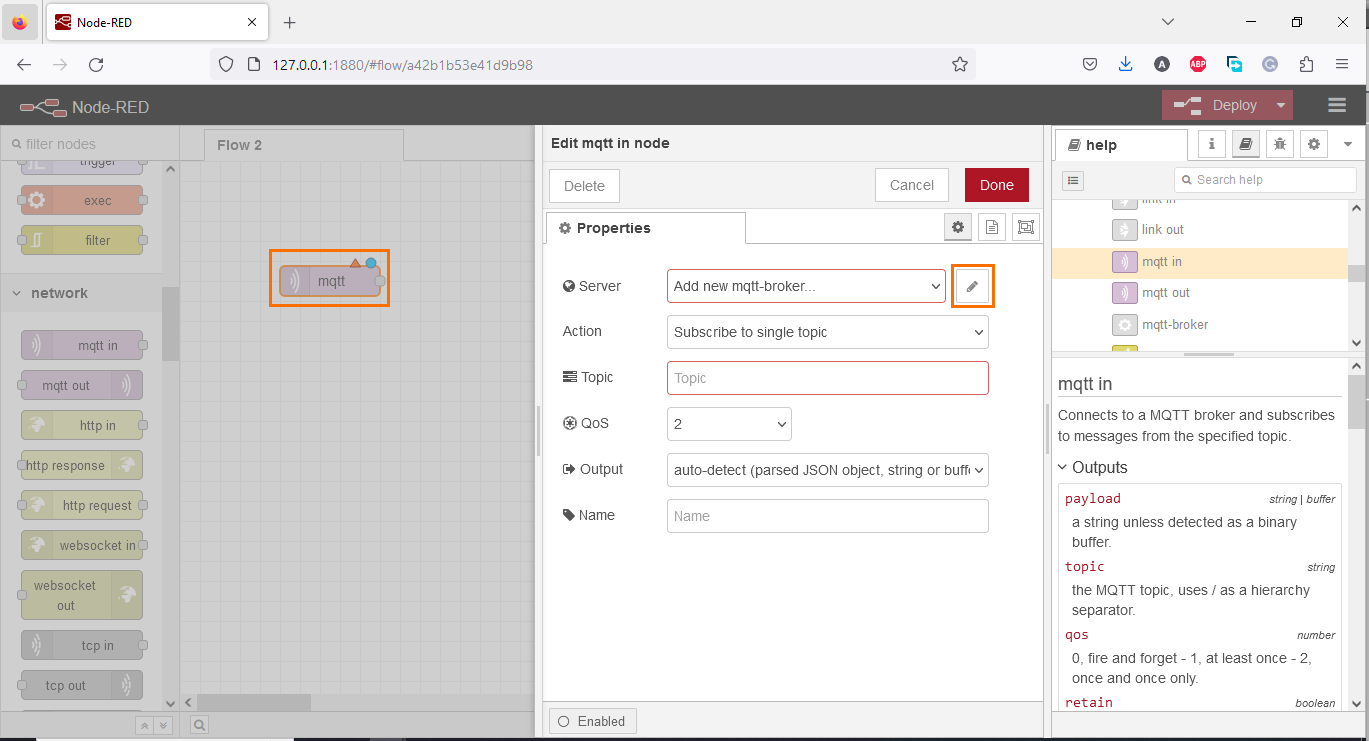The height and width of the screenshot is (741, 1369).
Task: Open Node-RED main hamburger menu
Action: click(1337, 105)
